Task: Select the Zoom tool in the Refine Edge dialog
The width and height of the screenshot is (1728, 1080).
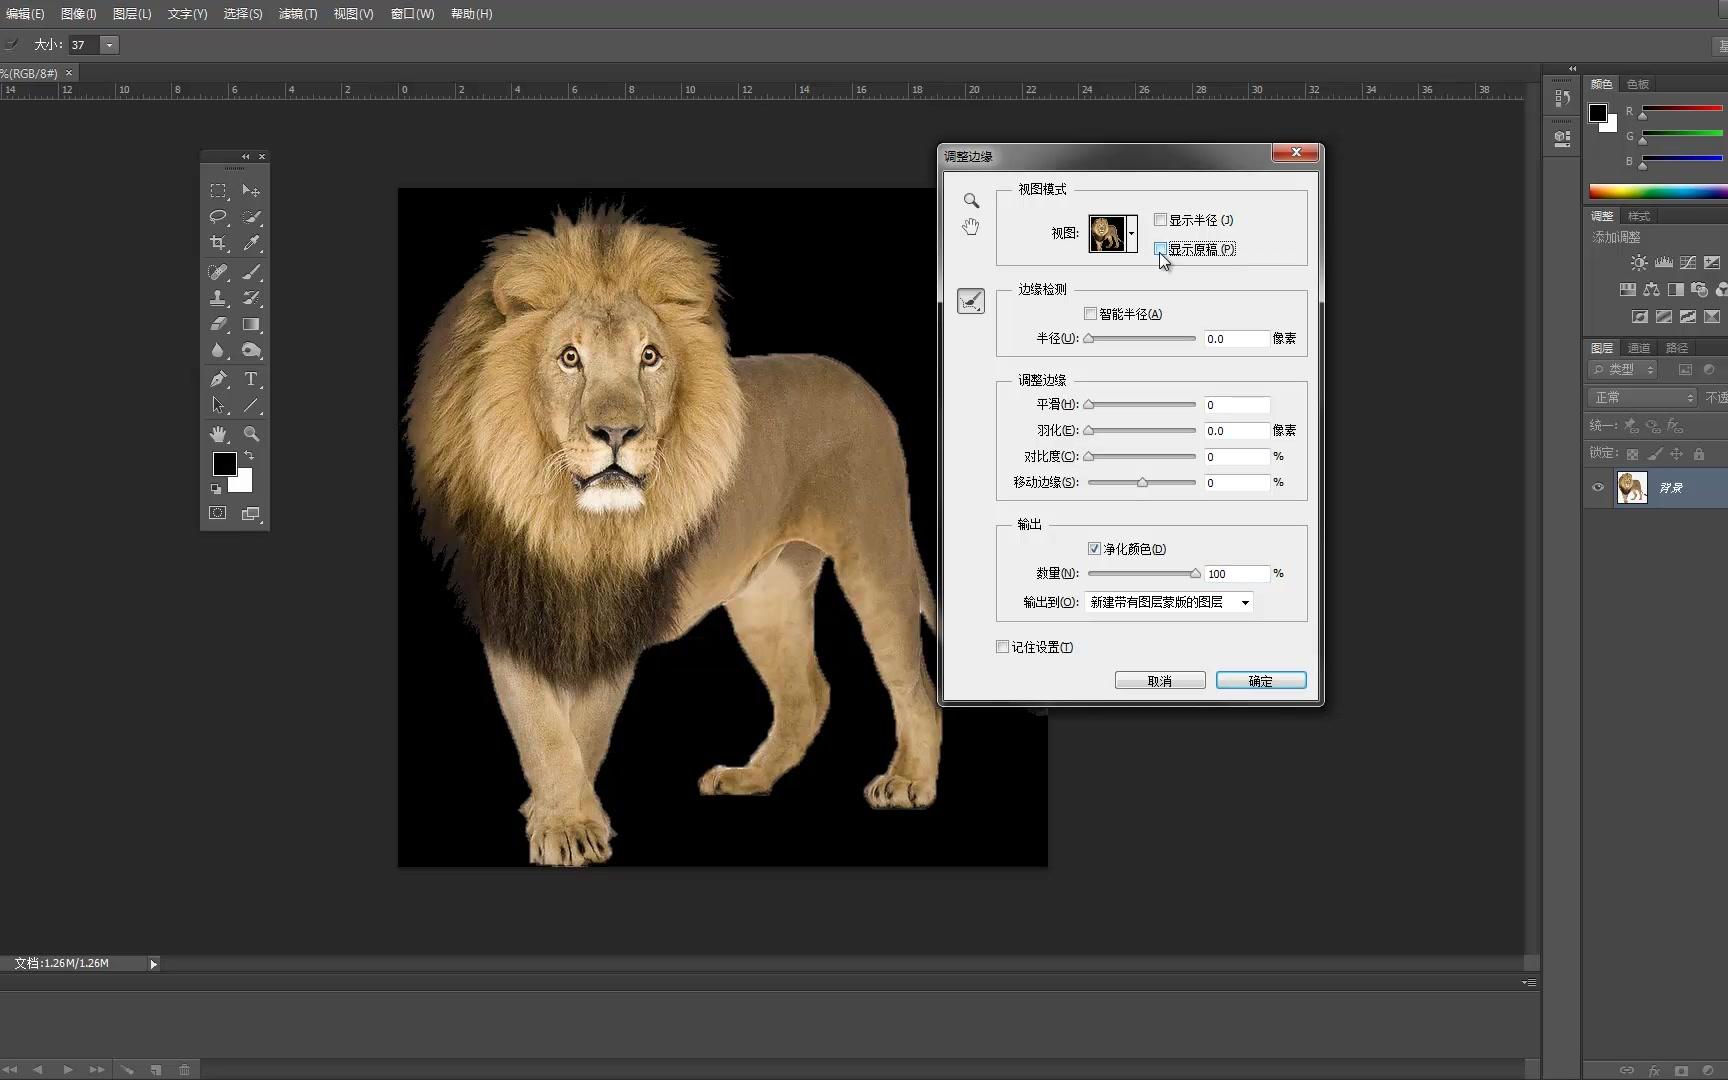Action: pyautogui.click(x=971, y=201)
